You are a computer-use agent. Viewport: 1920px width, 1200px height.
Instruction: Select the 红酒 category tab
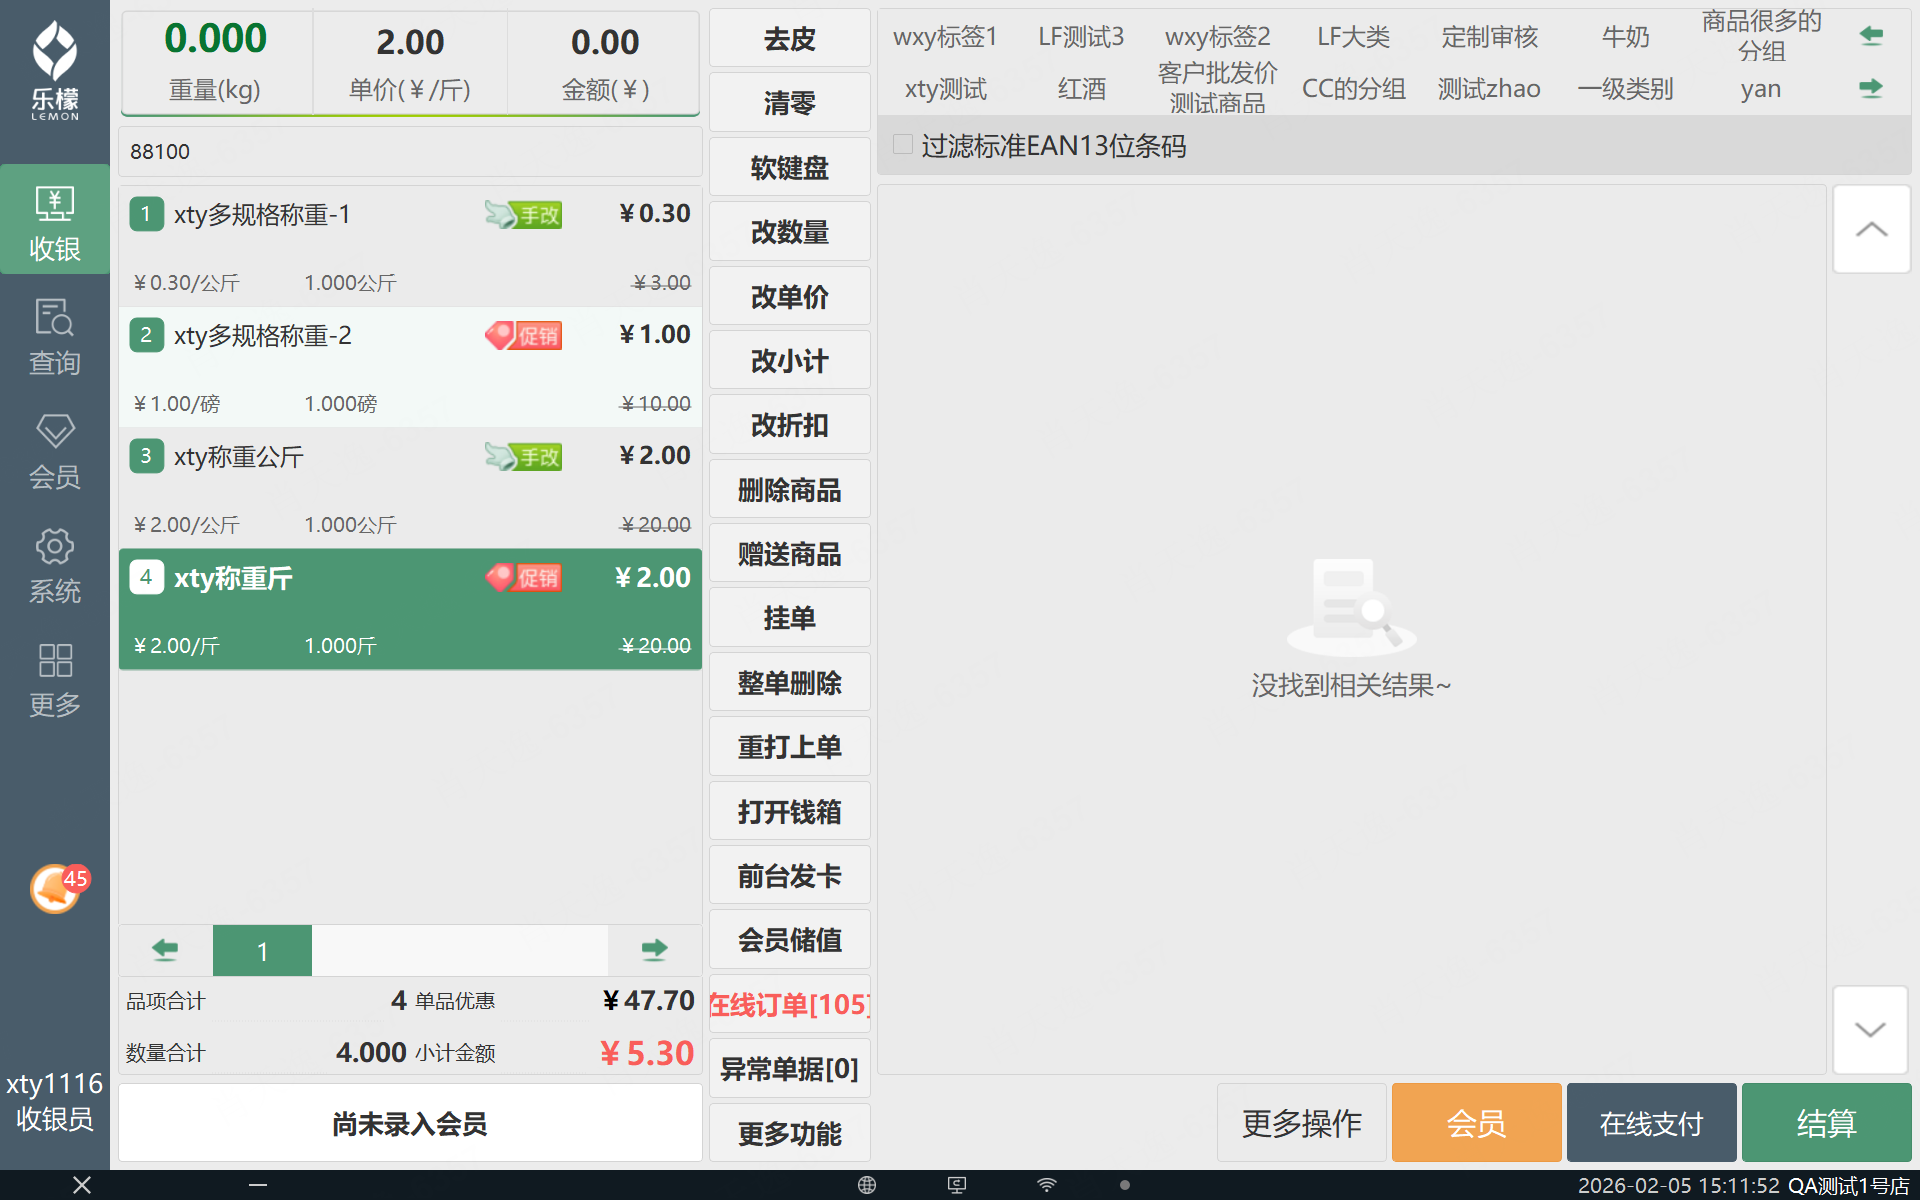click(x=1081, y=89)
